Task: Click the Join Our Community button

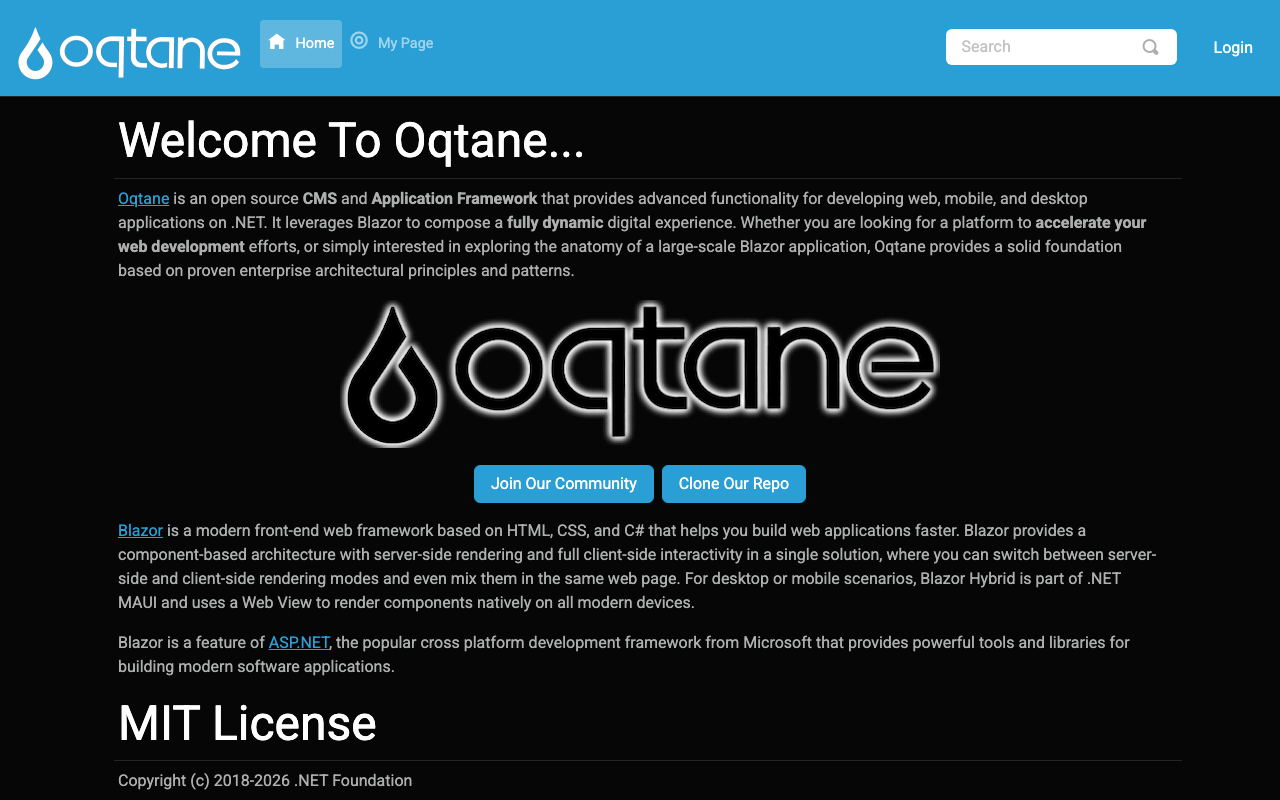Action: [x=564, y=484]
